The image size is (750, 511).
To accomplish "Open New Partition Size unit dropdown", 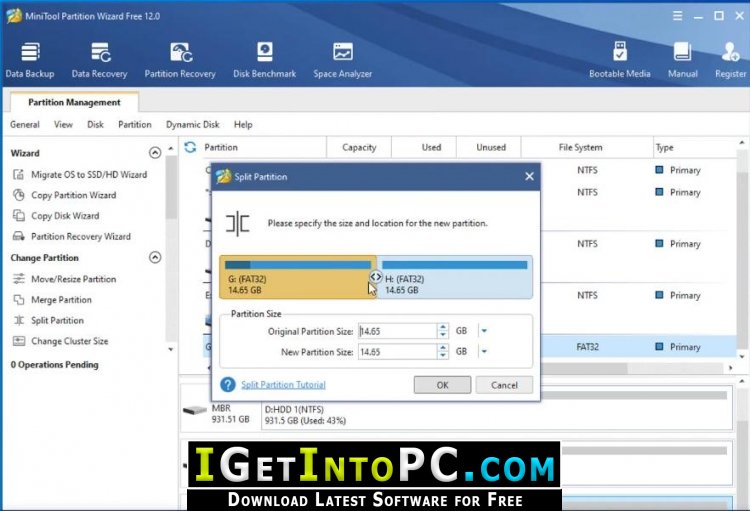I will click(484, 351).
